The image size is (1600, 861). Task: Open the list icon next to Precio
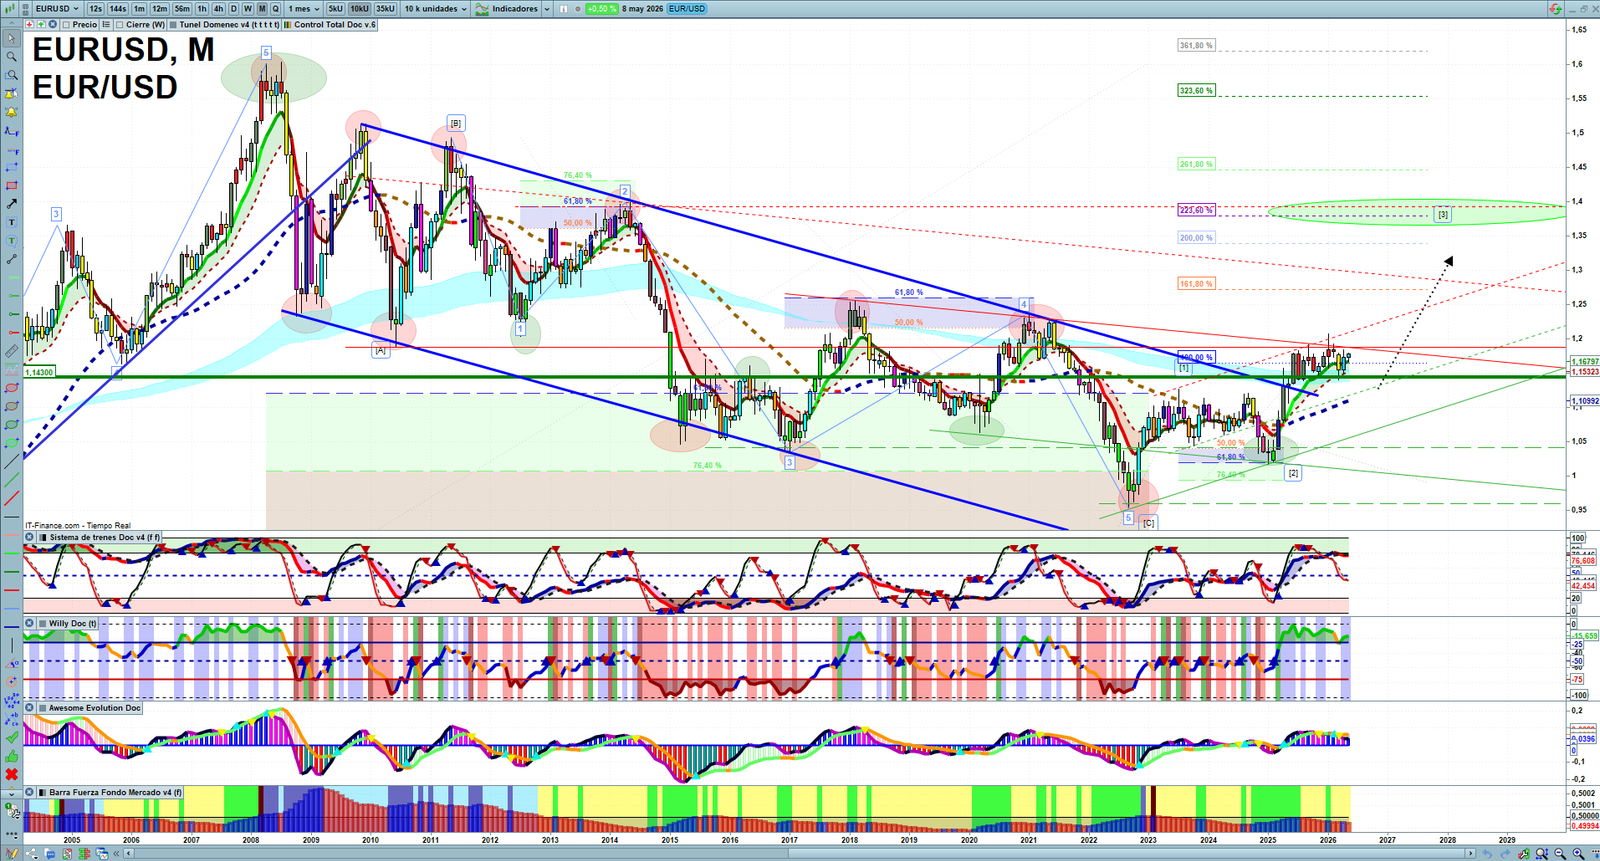tap(106, 25)
